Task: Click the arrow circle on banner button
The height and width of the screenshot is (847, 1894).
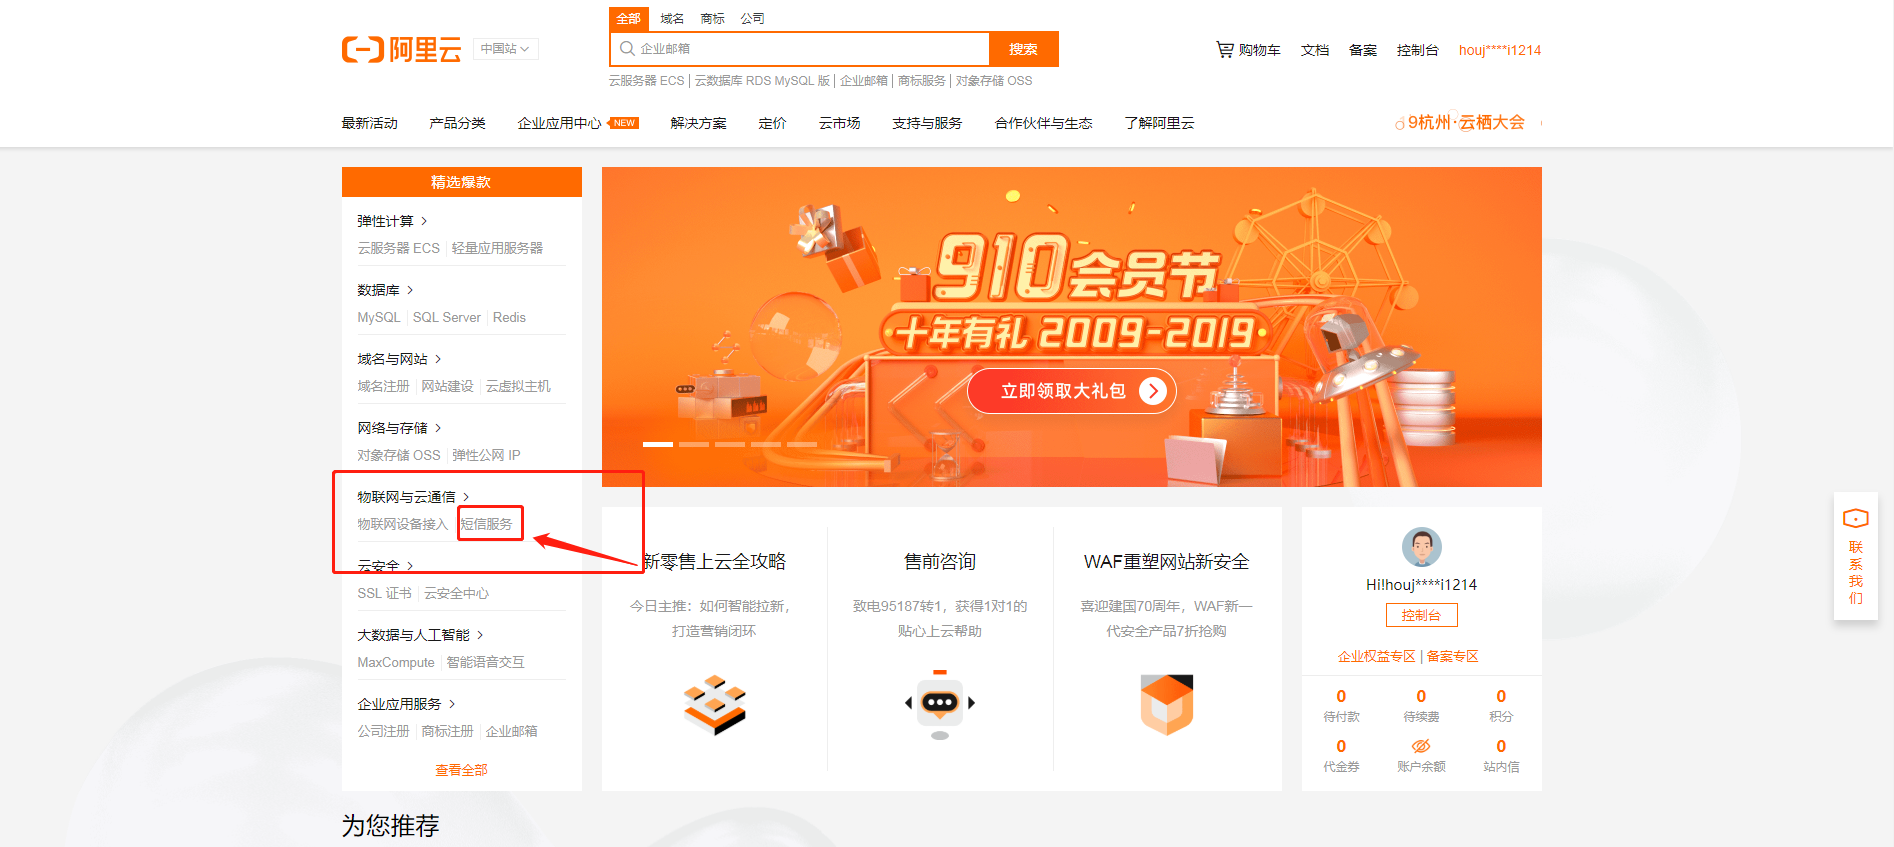Action: click(x=1153, y=391)
